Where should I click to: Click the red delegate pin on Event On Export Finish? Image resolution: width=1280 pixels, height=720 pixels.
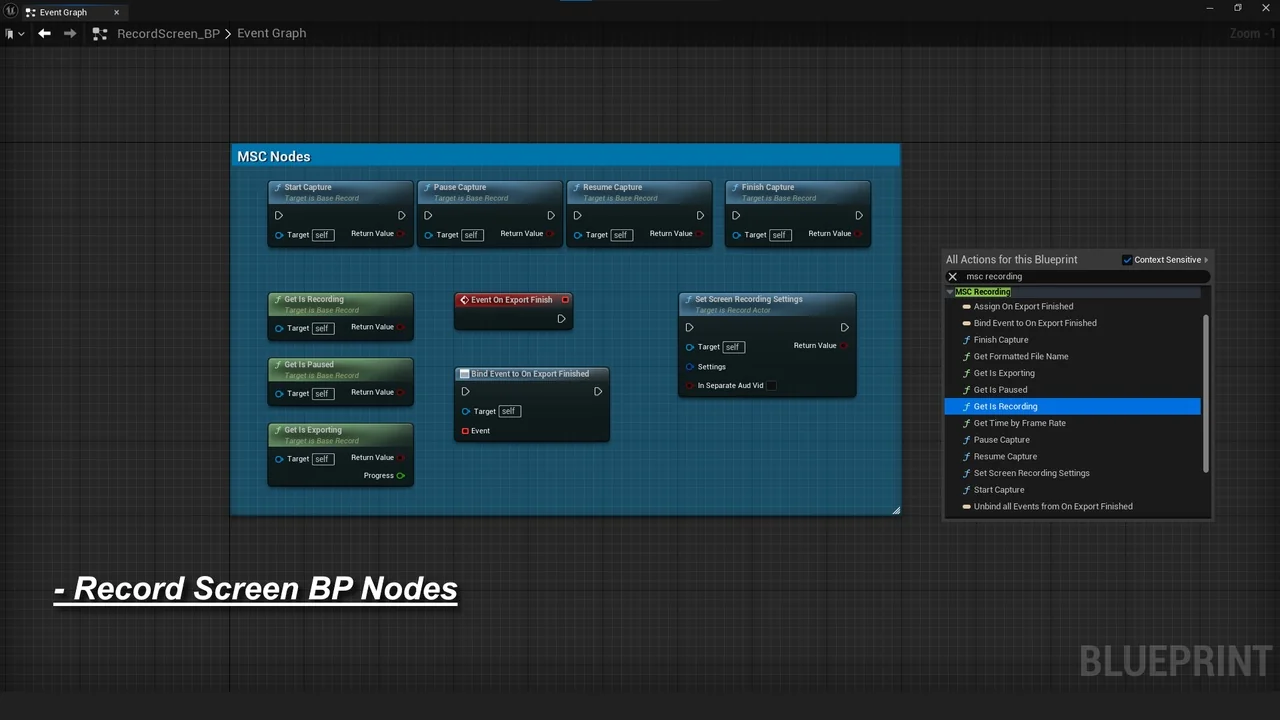(x=565, y=300)
